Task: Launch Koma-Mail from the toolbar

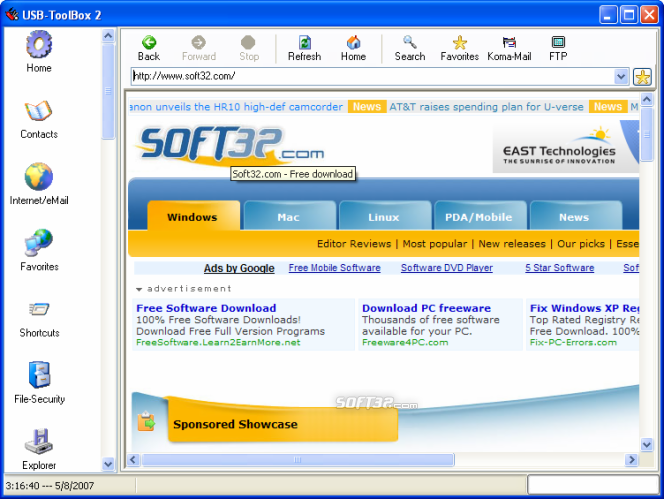Action: point(509,48)
